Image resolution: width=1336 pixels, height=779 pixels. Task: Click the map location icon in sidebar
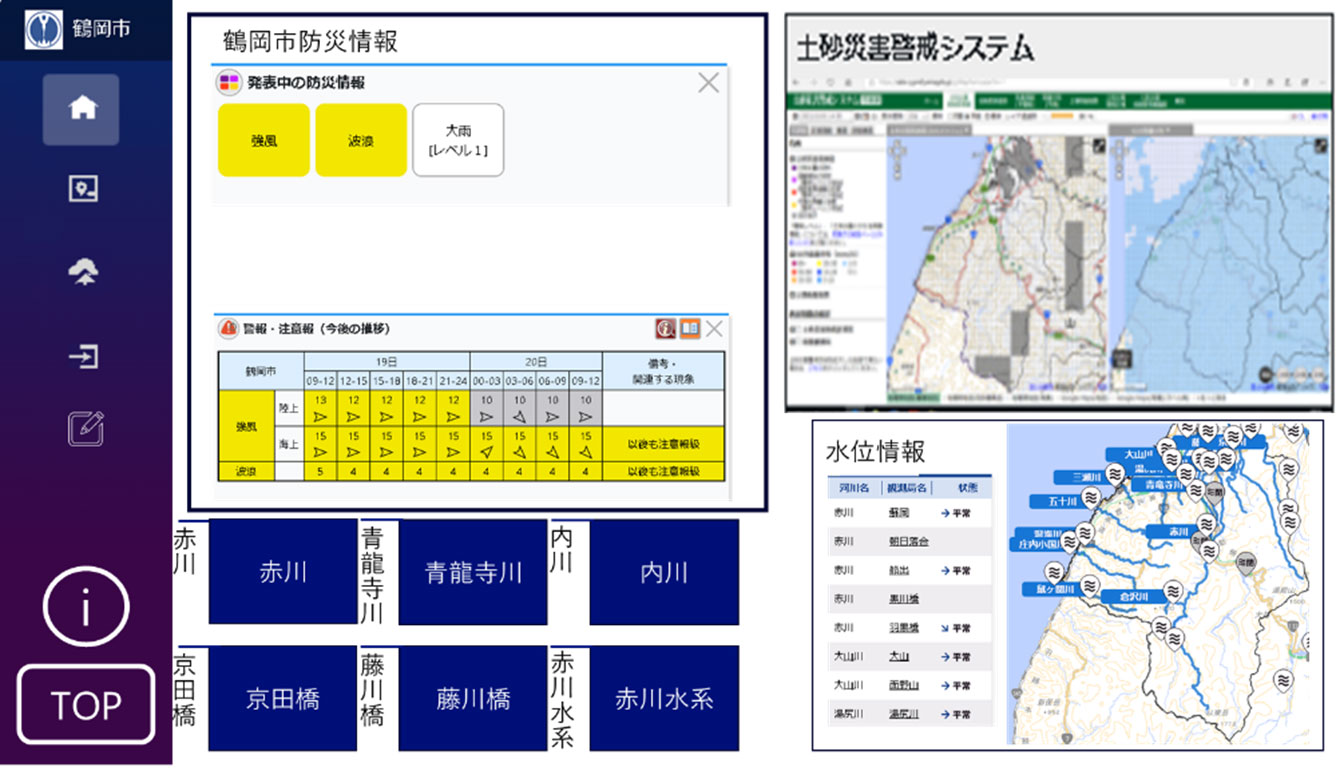(82, 190)
